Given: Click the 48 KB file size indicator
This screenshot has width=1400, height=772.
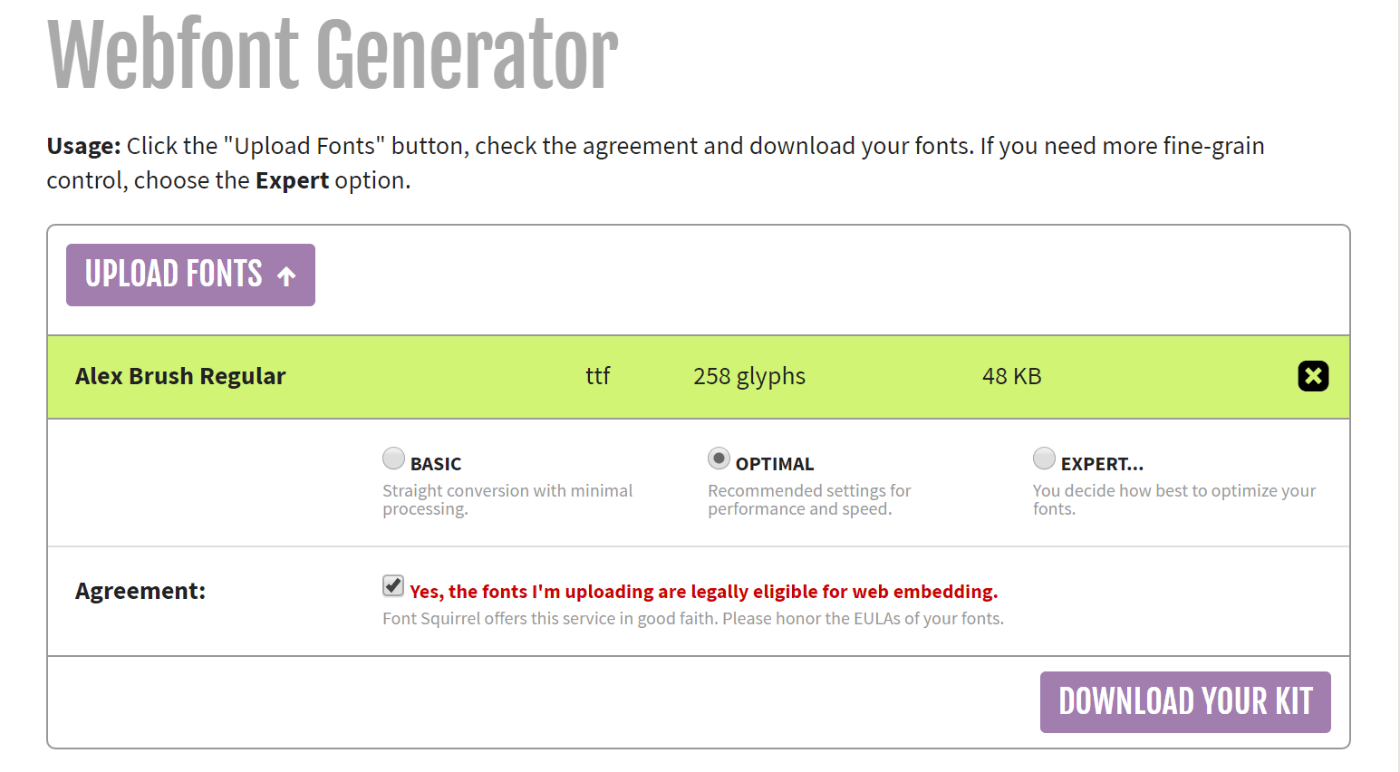Looking at the screenshot, I should click(x=1011, y=376).
